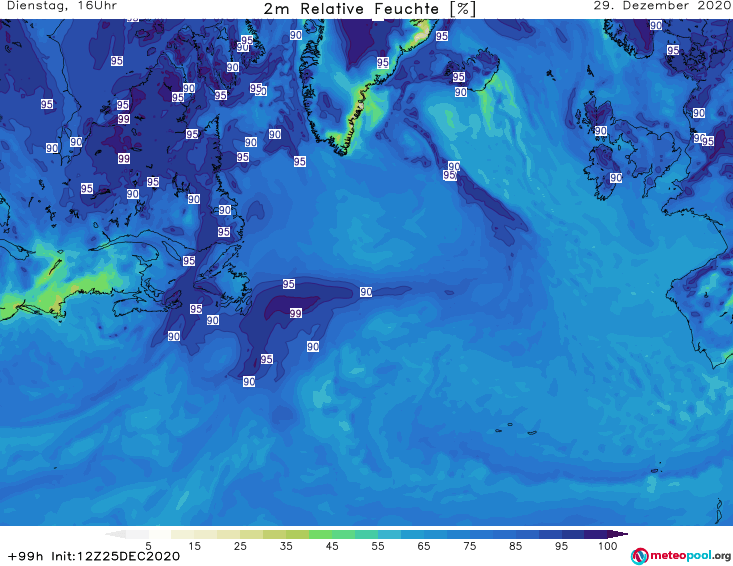Click the "45" label on the color scale
Viewport: 733px width, 566px height.
pos(332,546)
